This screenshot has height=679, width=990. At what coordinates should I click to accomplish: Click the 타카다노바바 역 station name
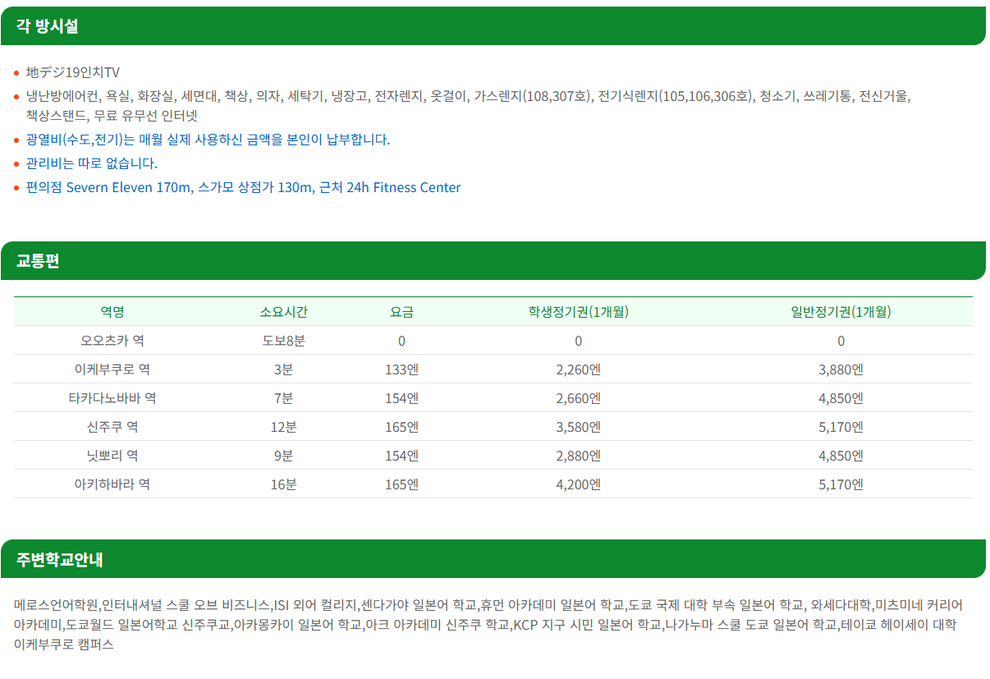tap(112, 398)
